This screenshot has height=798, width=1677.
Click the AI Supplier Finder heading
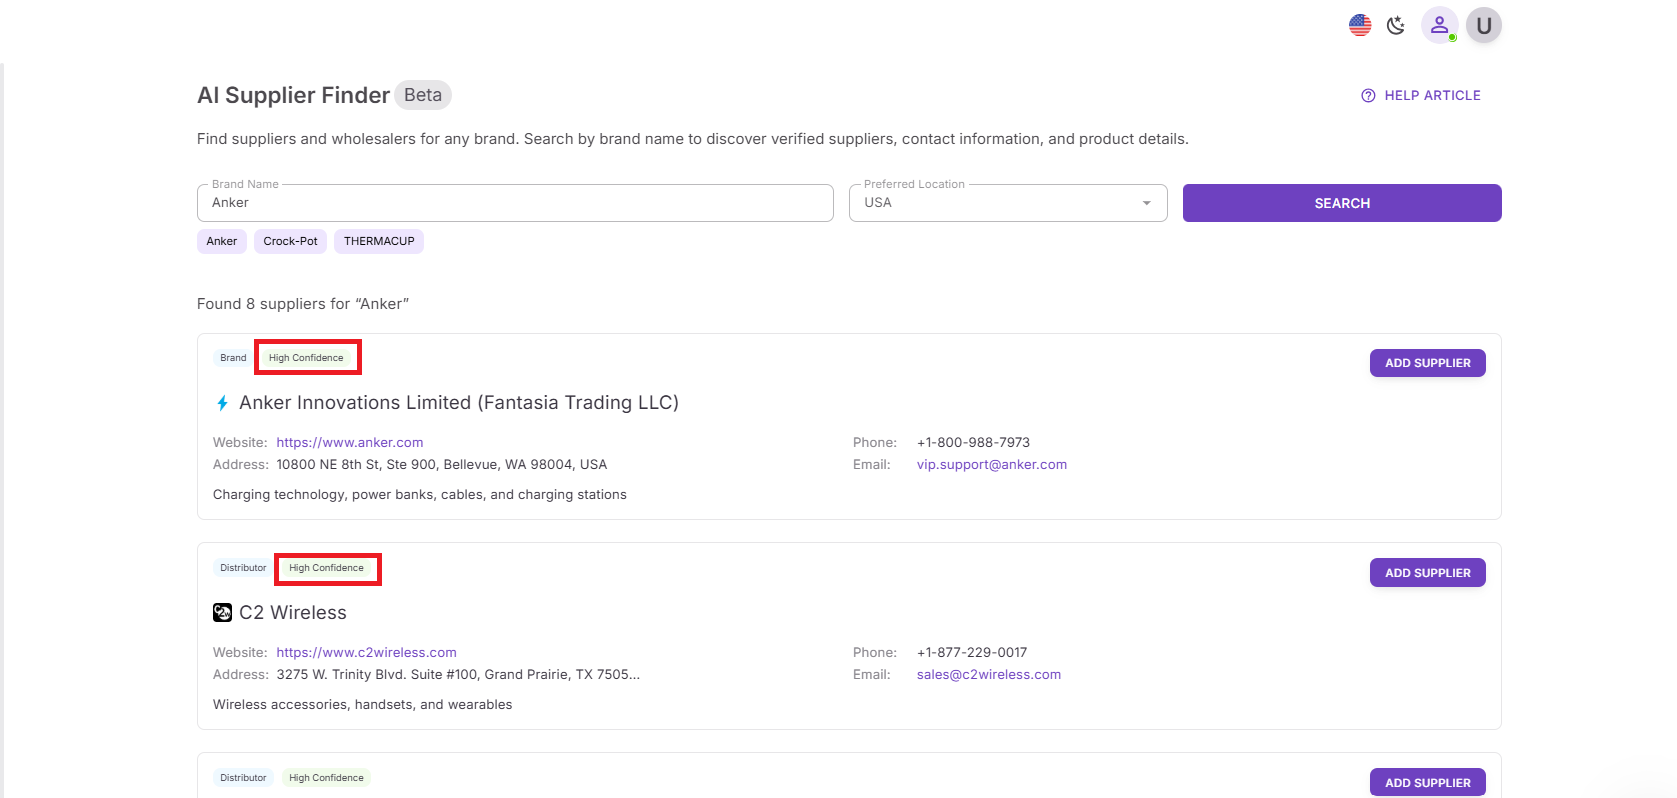pyautogui.click(x=293, y=95)
